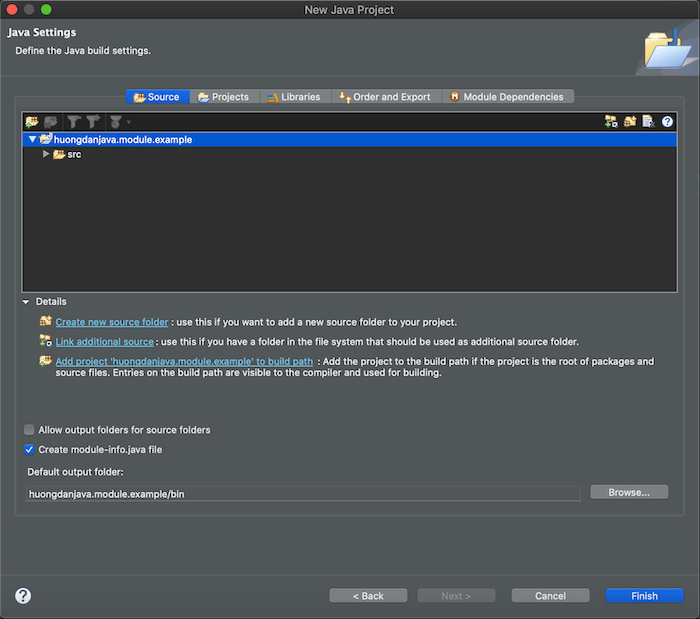This screenshot has height=619, width=700.
Task: Click the src source folder icon
Action: 59,154
